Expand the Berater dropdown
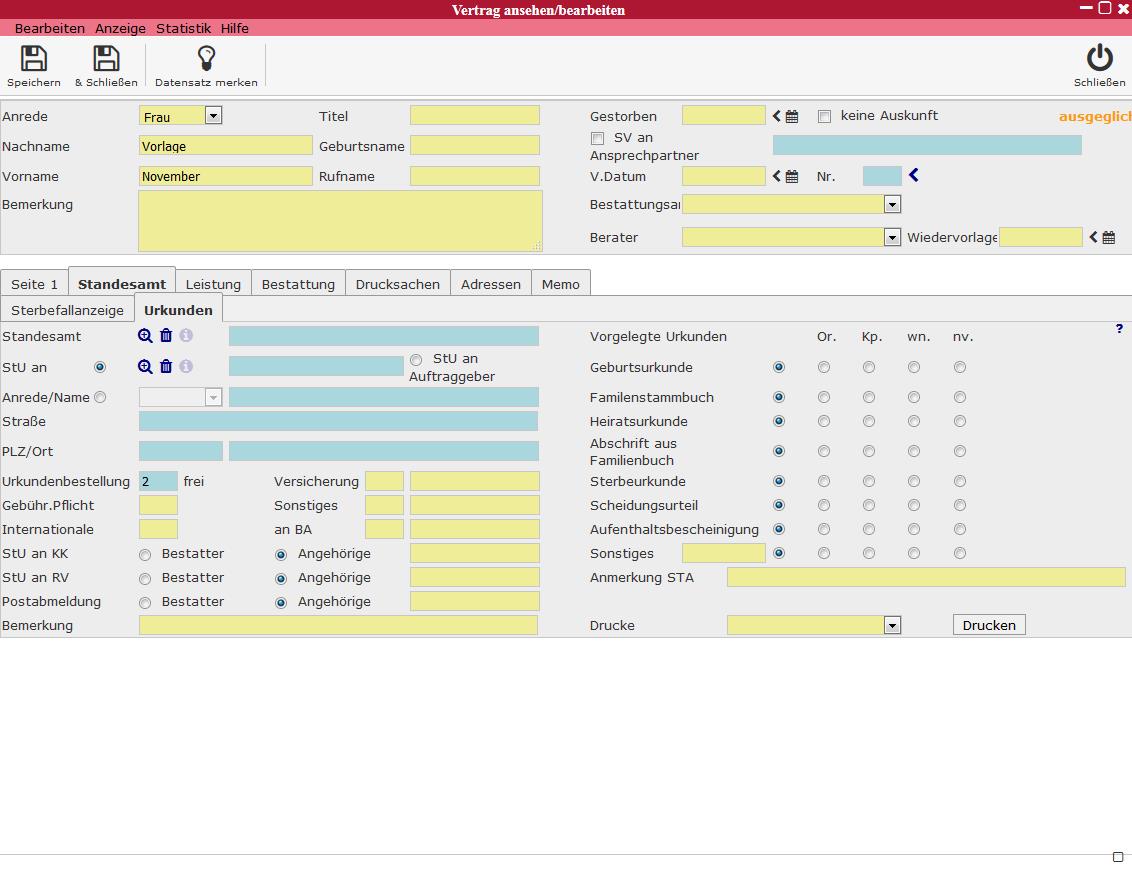Image resolution: width=1132 pixels, height=870 pixels. tap(892, 238)
